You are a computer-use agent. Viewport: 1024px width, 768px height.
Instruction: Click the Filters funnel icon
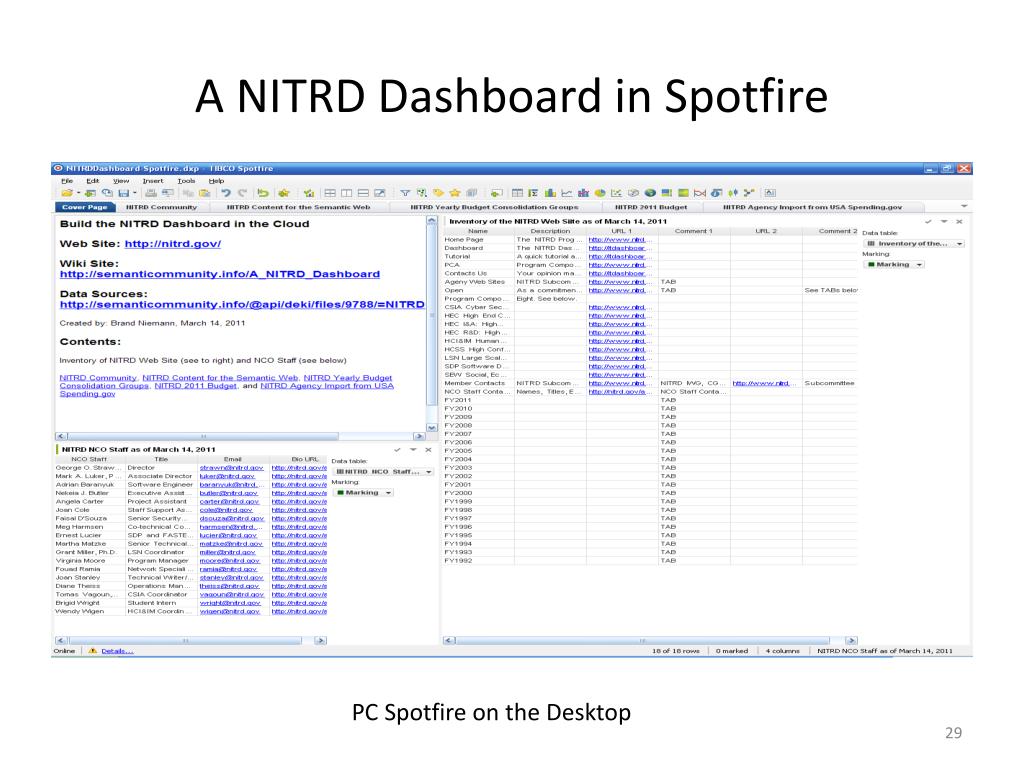coord(405,193)
